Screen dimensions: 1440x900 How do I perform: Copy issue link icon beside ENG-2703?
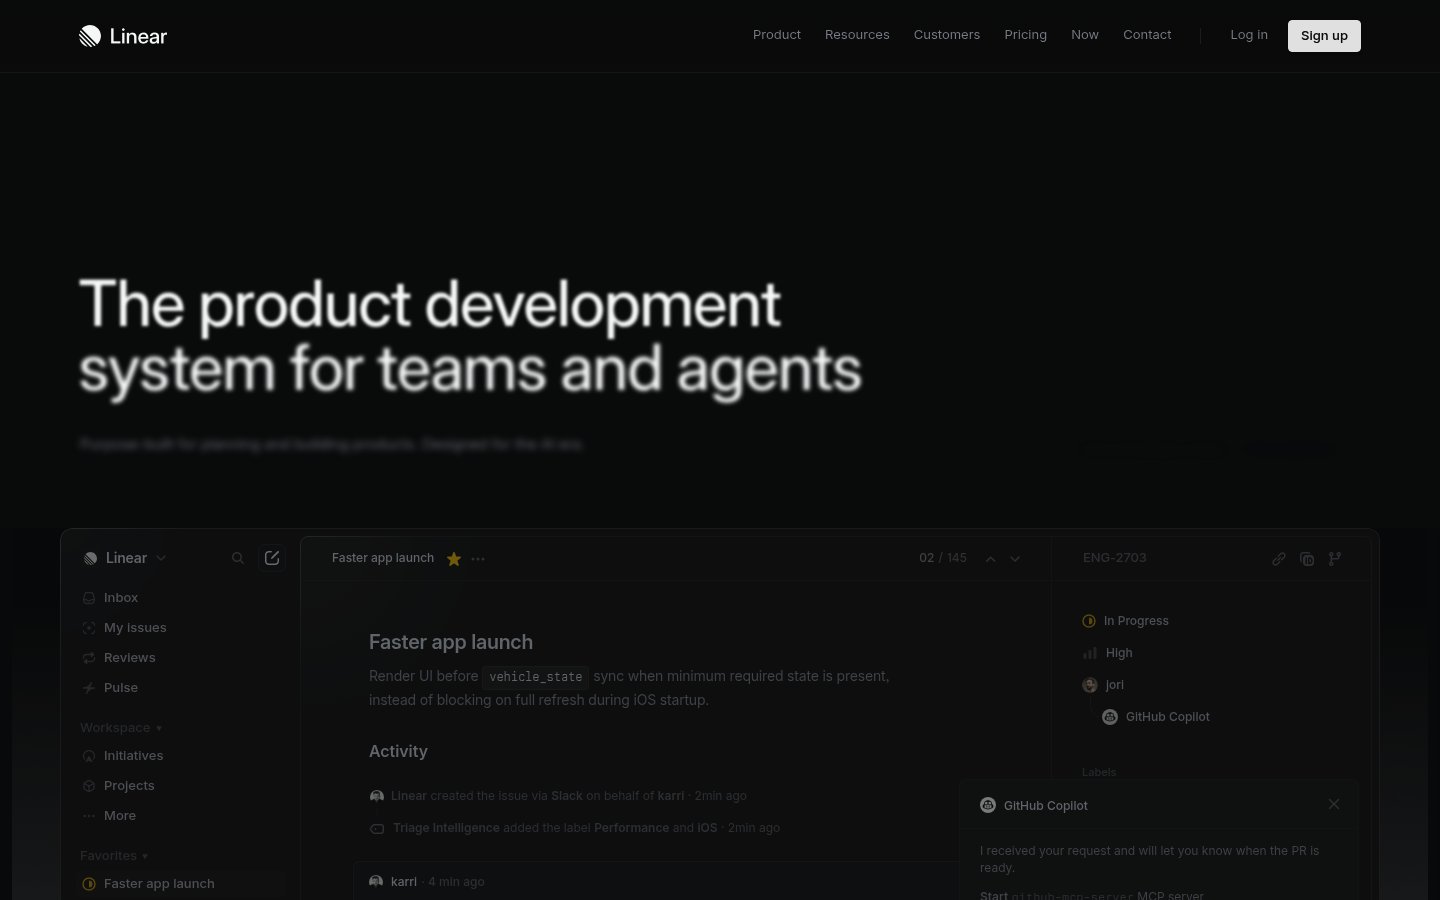point(1278,559)
